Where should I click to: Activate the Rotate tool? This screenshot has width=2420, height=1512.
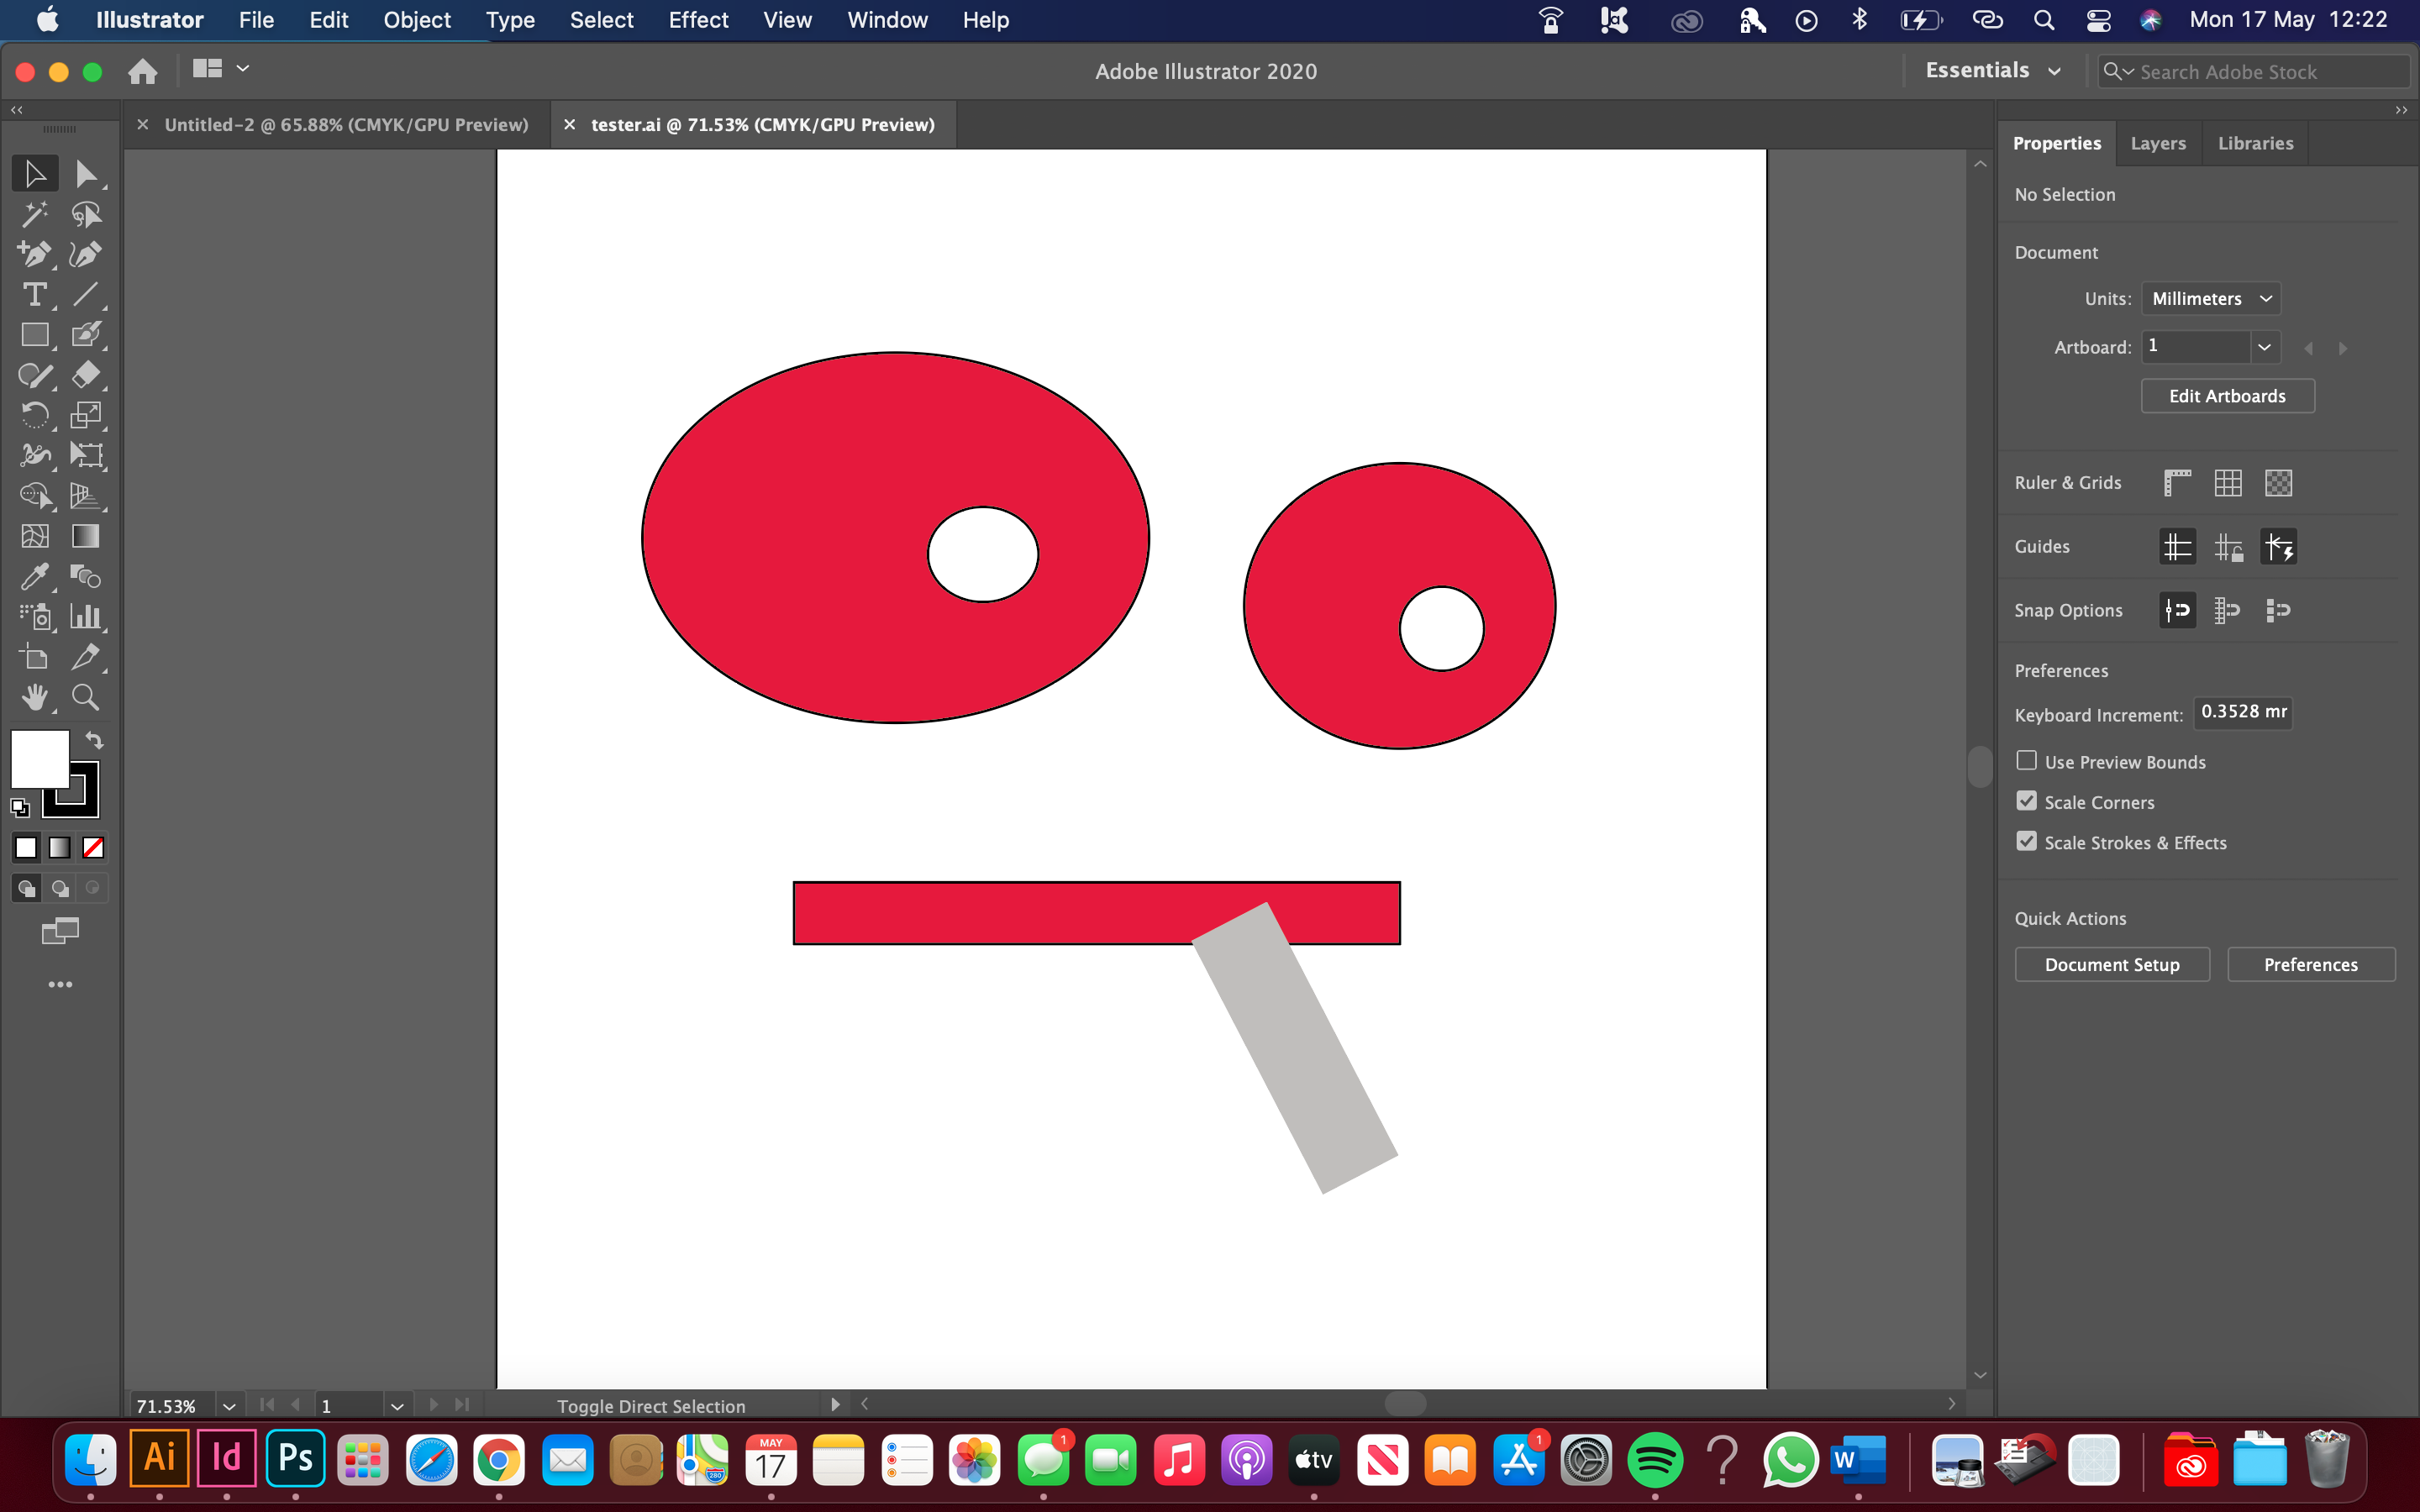pos(35,415)
